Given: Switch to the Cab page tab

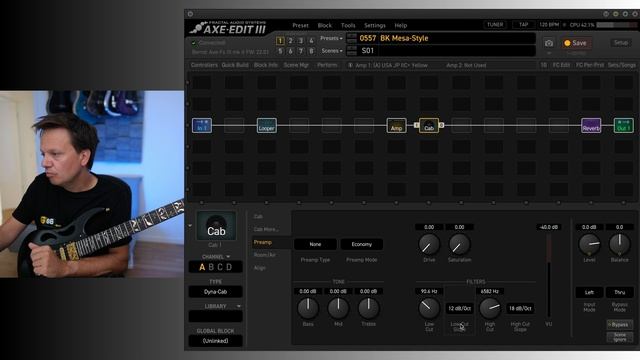Looking at the screenshot, I should (258, 216).
